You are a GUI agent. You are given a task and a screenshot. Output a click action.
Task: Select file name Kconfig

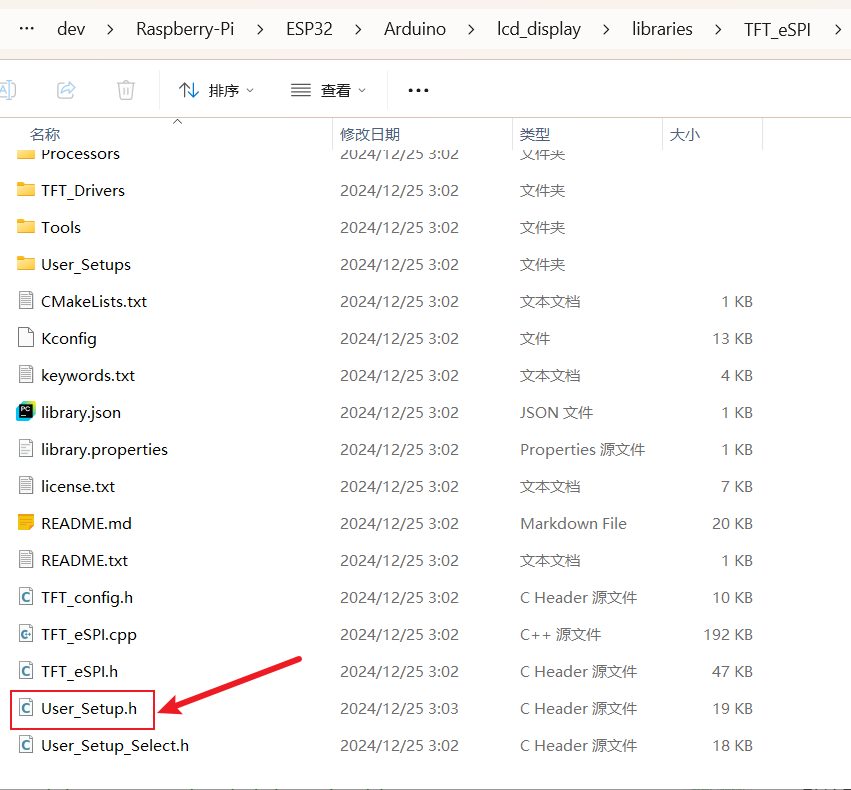(x=69, y=339)
